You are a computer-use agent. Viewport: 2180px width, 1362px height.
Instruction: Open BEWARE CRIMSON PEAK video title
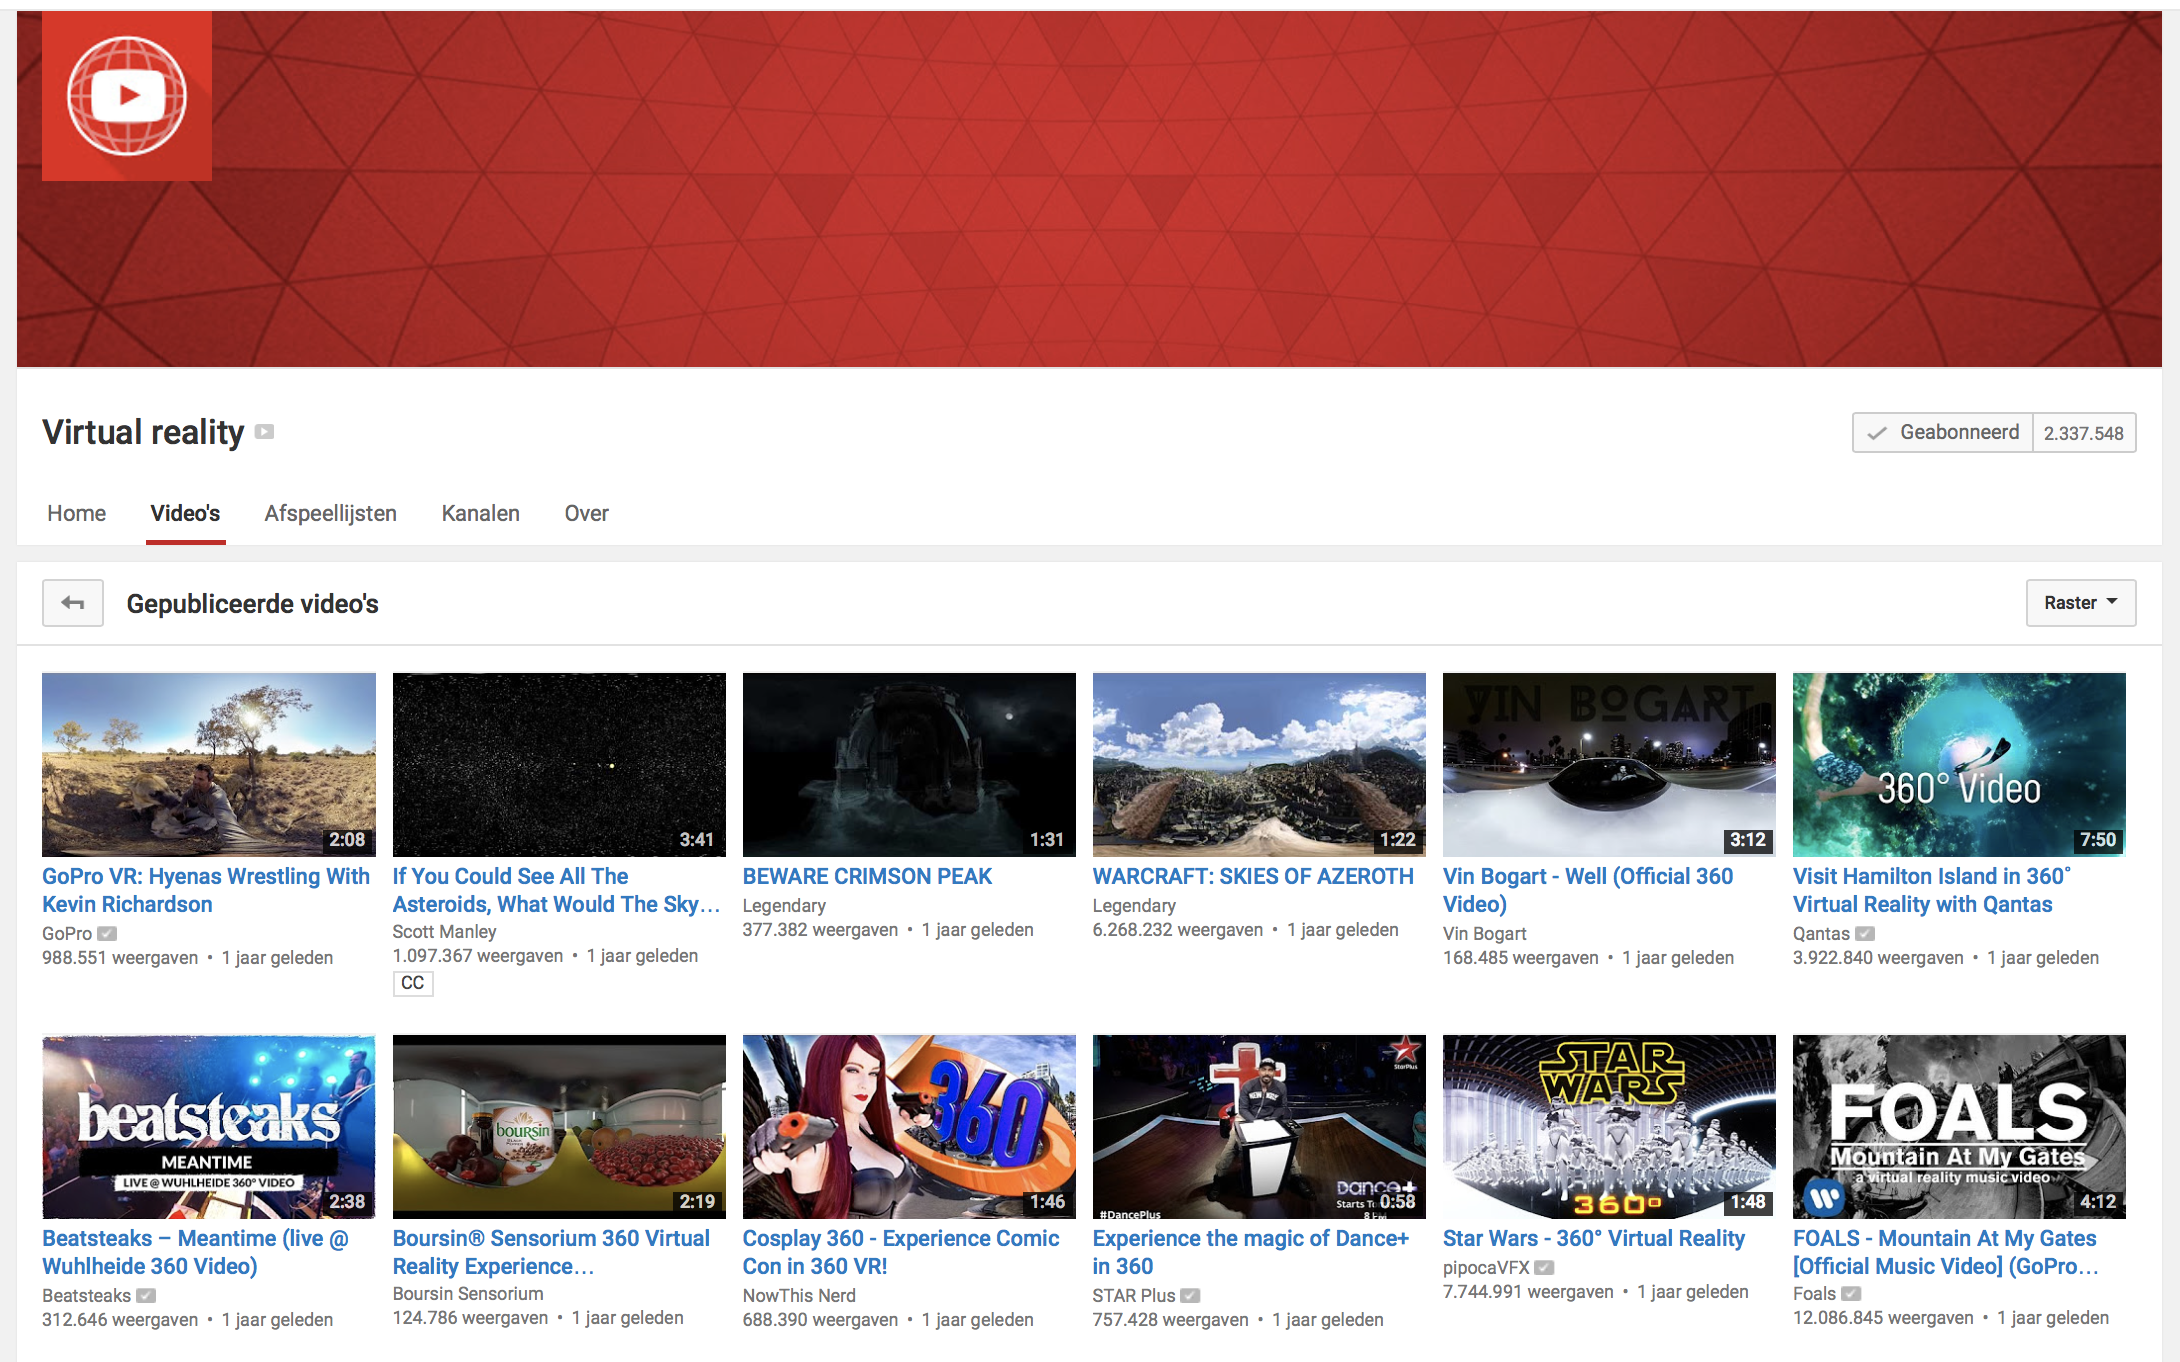[867, 876]
